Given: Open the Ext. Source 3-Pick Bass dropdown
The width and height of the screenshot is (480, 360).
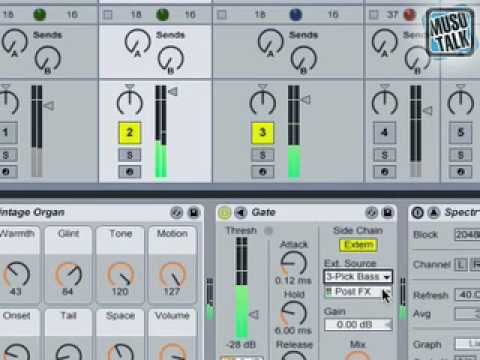Looking at the screenshot, I should pyautogui.click(x=358, y=277).
